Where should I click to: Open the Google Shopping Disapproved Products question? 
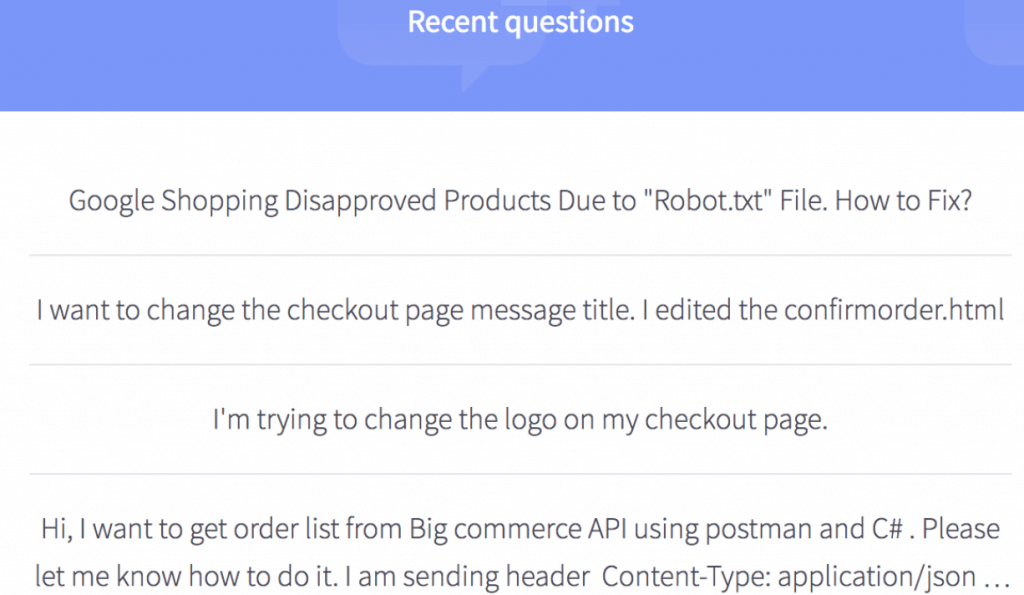pyautogui.click(x=520, y=201)
